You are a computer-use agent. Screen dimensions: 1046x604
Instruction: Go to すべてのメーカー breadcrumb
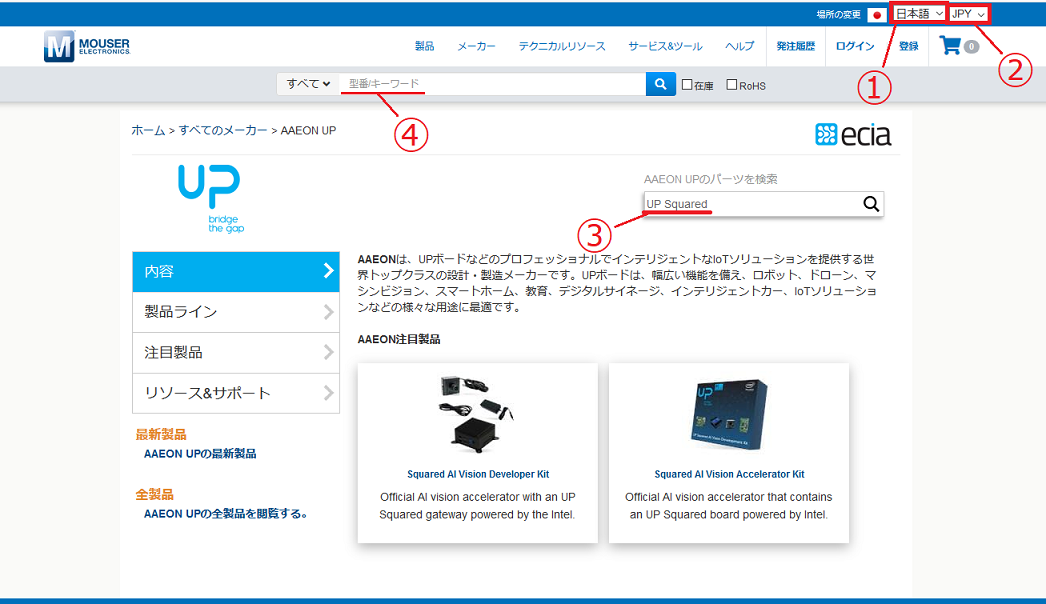pos(223,130)
